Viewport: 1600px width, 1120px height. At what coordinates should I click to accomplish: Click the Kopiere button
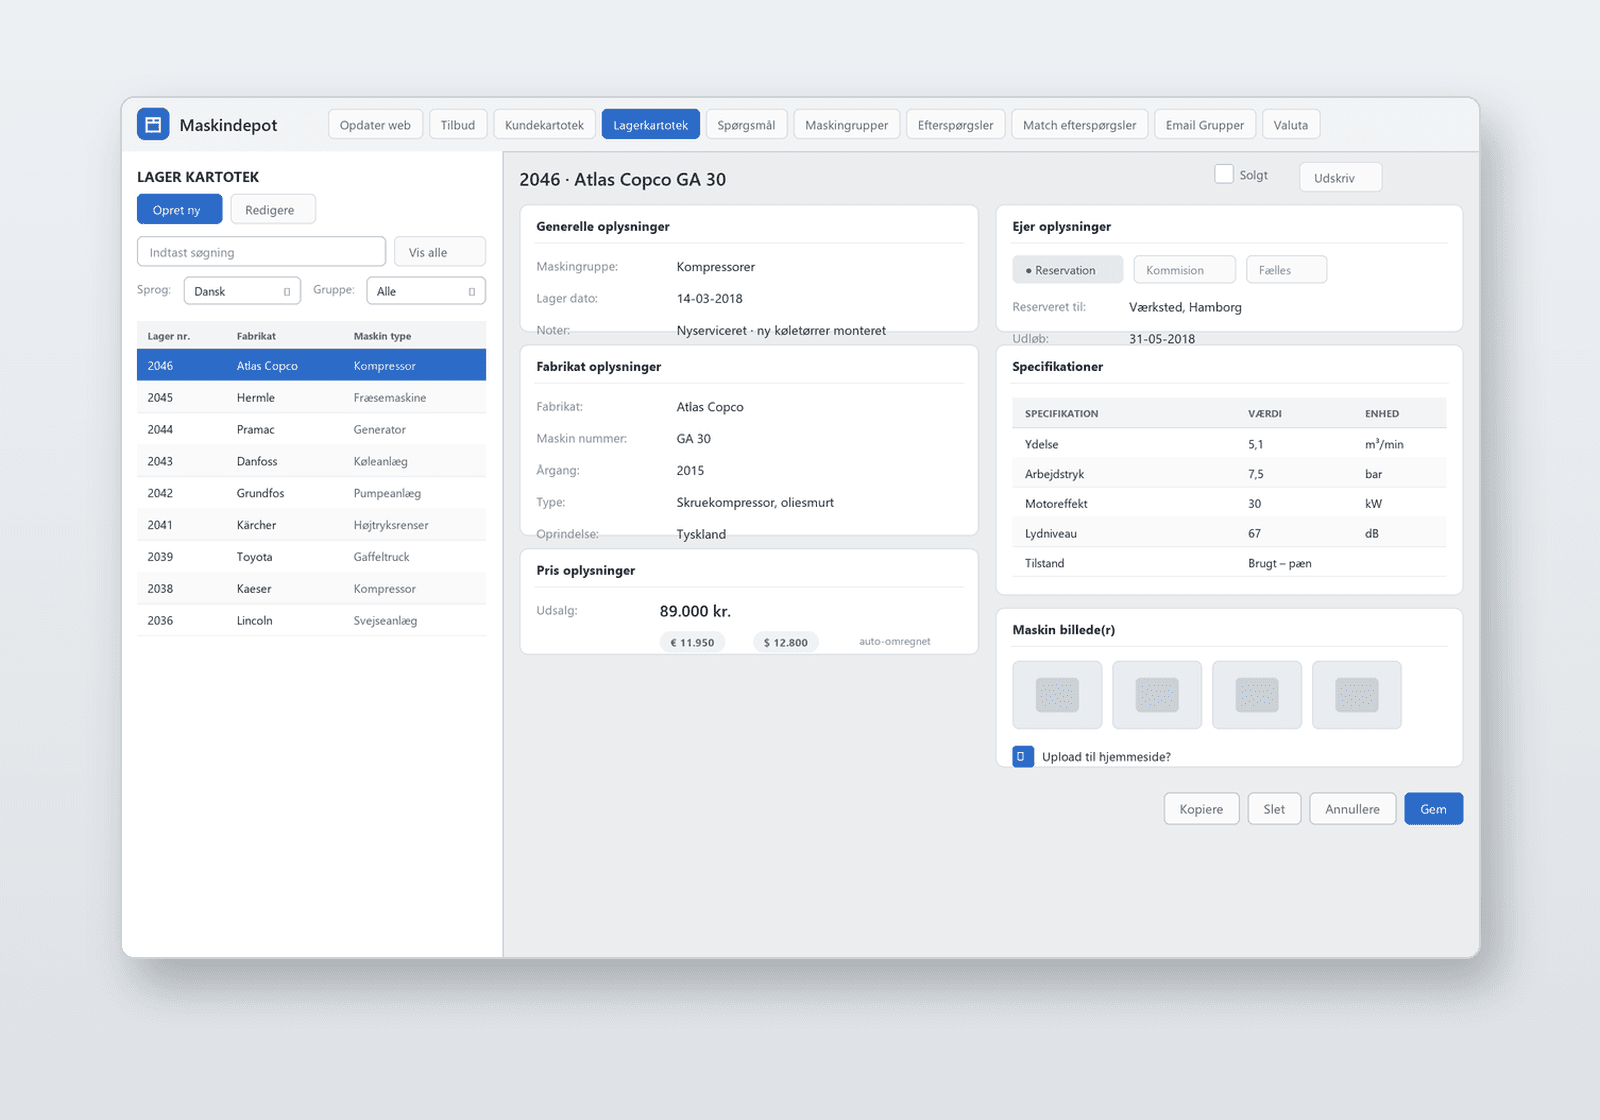tap(1201, 809)
